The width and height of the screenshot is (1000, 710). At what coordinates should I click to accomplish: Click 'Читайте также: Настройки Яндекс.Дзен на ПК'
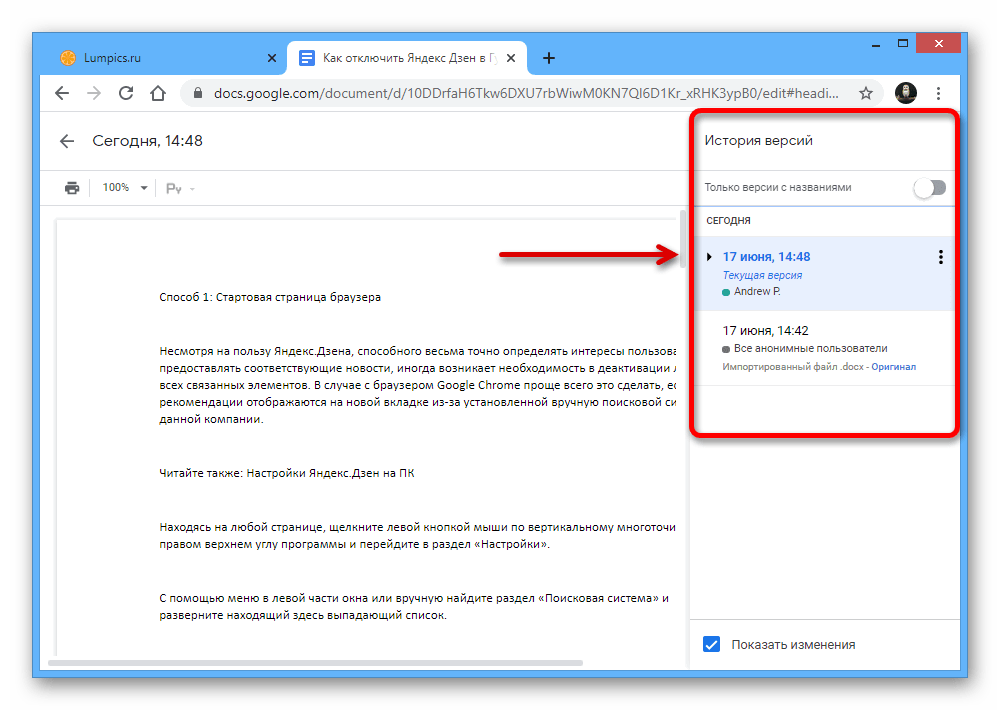pos(287,473)
